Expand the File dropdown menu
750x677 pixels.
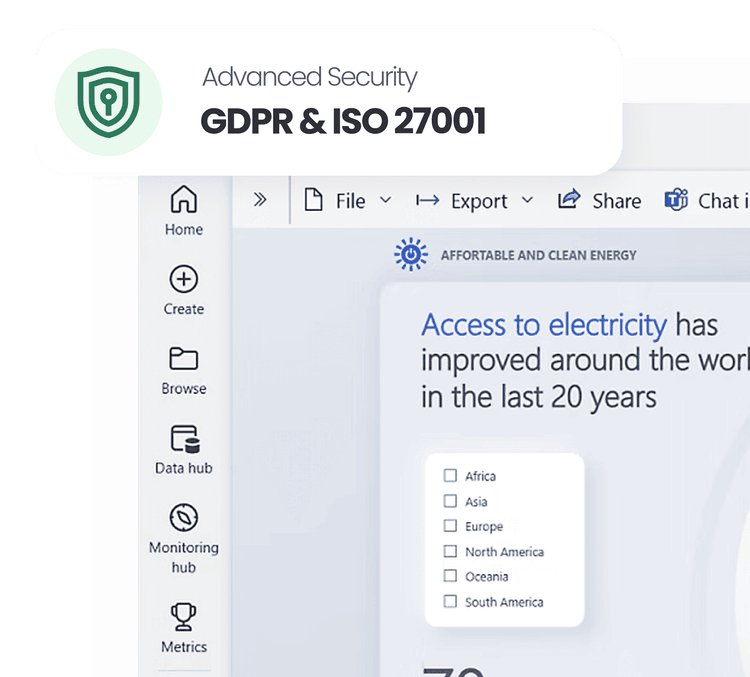348,201
